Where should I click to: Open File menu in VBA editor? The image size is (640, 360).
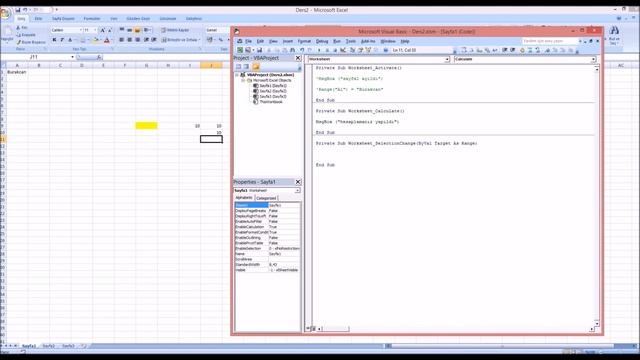point(248,41)
